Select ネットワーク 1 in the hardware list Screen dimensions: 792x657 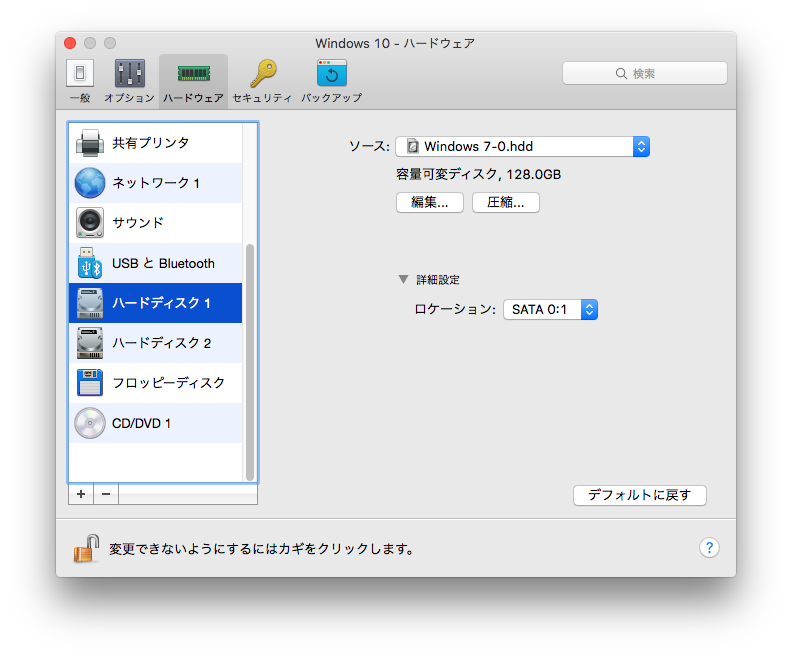pos(156,183)
